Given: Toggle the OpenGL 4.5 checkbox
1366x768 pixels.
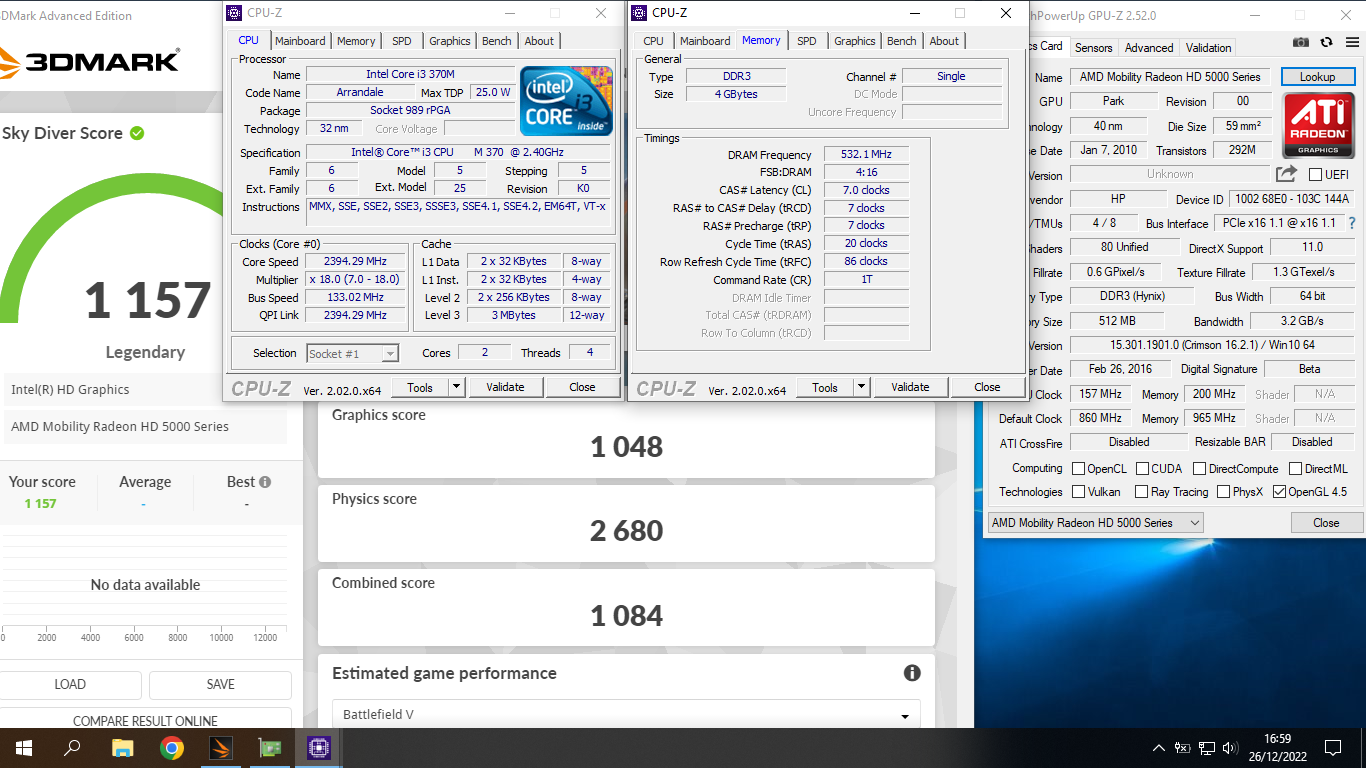Looking at the screenshot, I should pos(1279,491).
